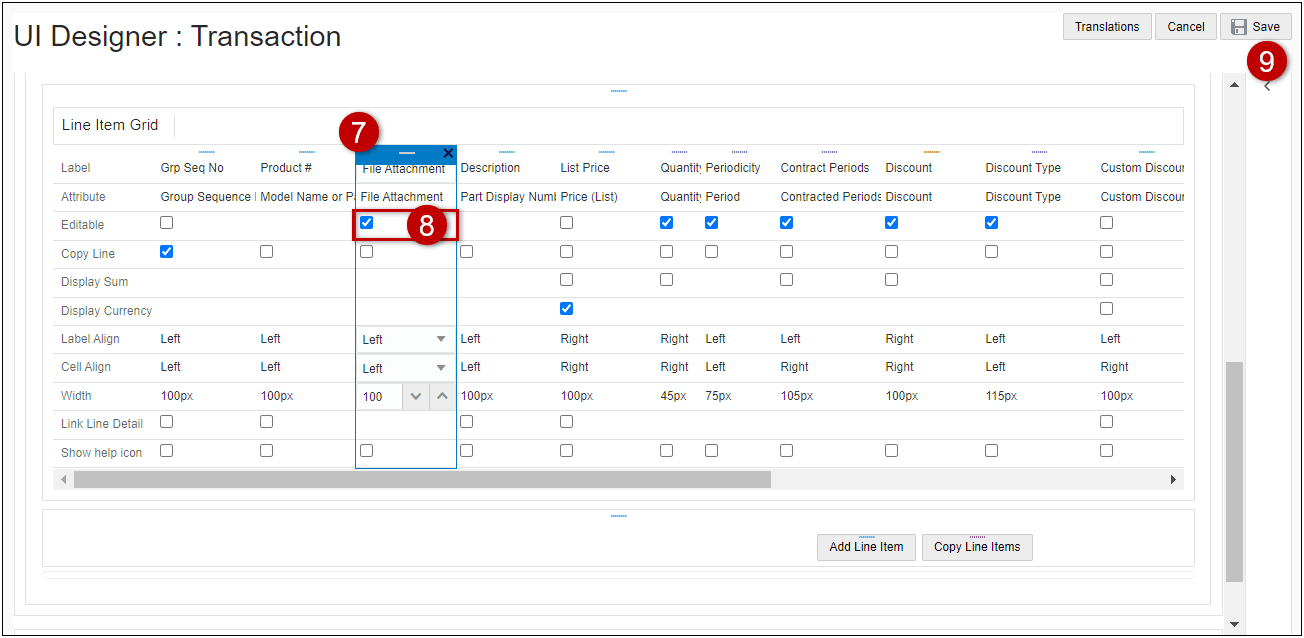Image resolution: width=1304 pixels, height=638 pixels.
Task: Uncheck Editable for Periodicity column
Action: (x=712, y=222)
